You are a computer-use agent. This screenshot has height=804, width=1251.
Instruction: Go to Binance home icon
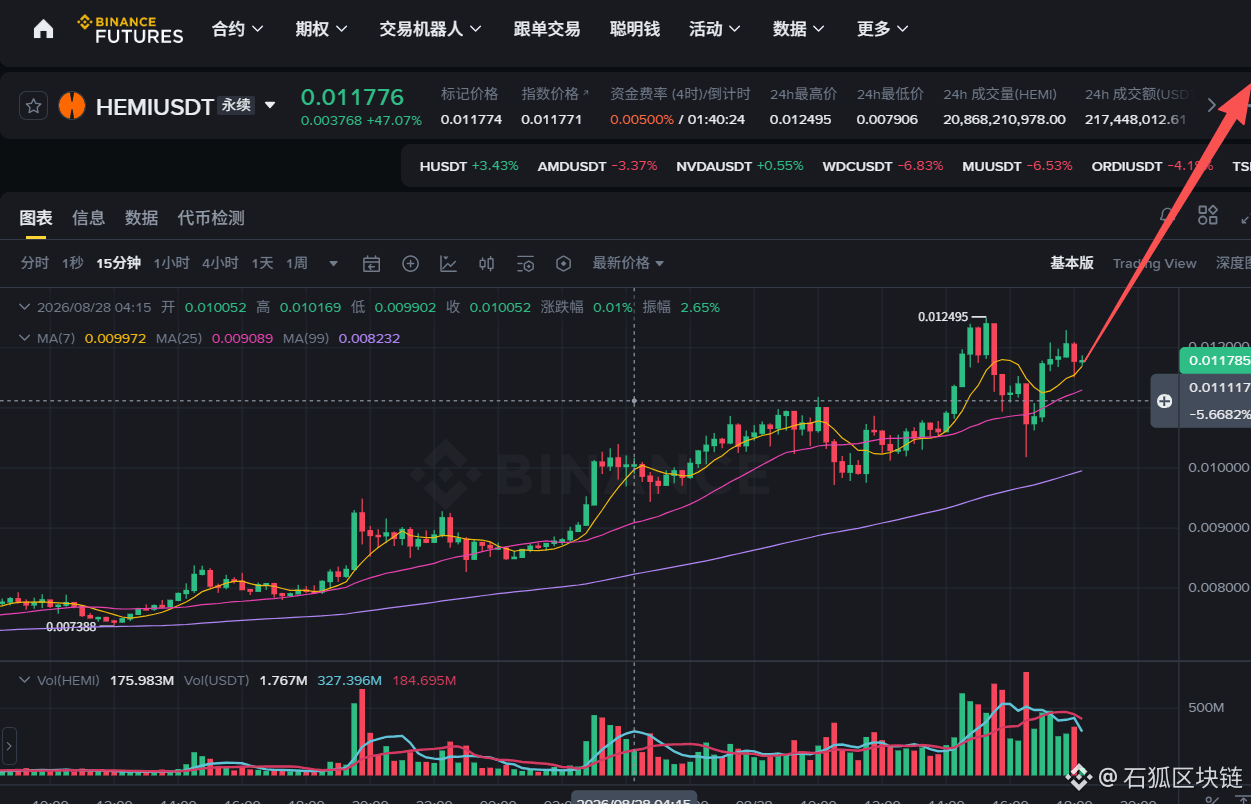coord(43,29)
